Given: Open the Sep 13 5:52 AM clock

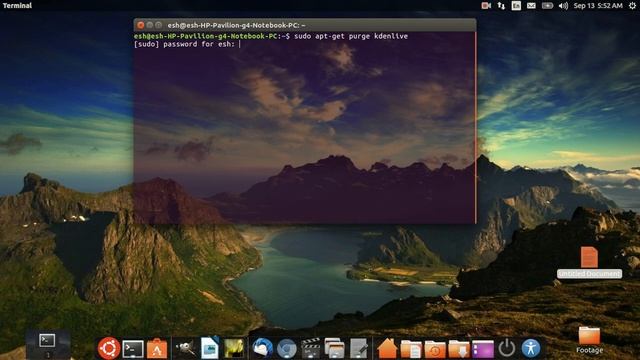Looking at the screenshot, I should pyautogui.click(x=598, y=5).
